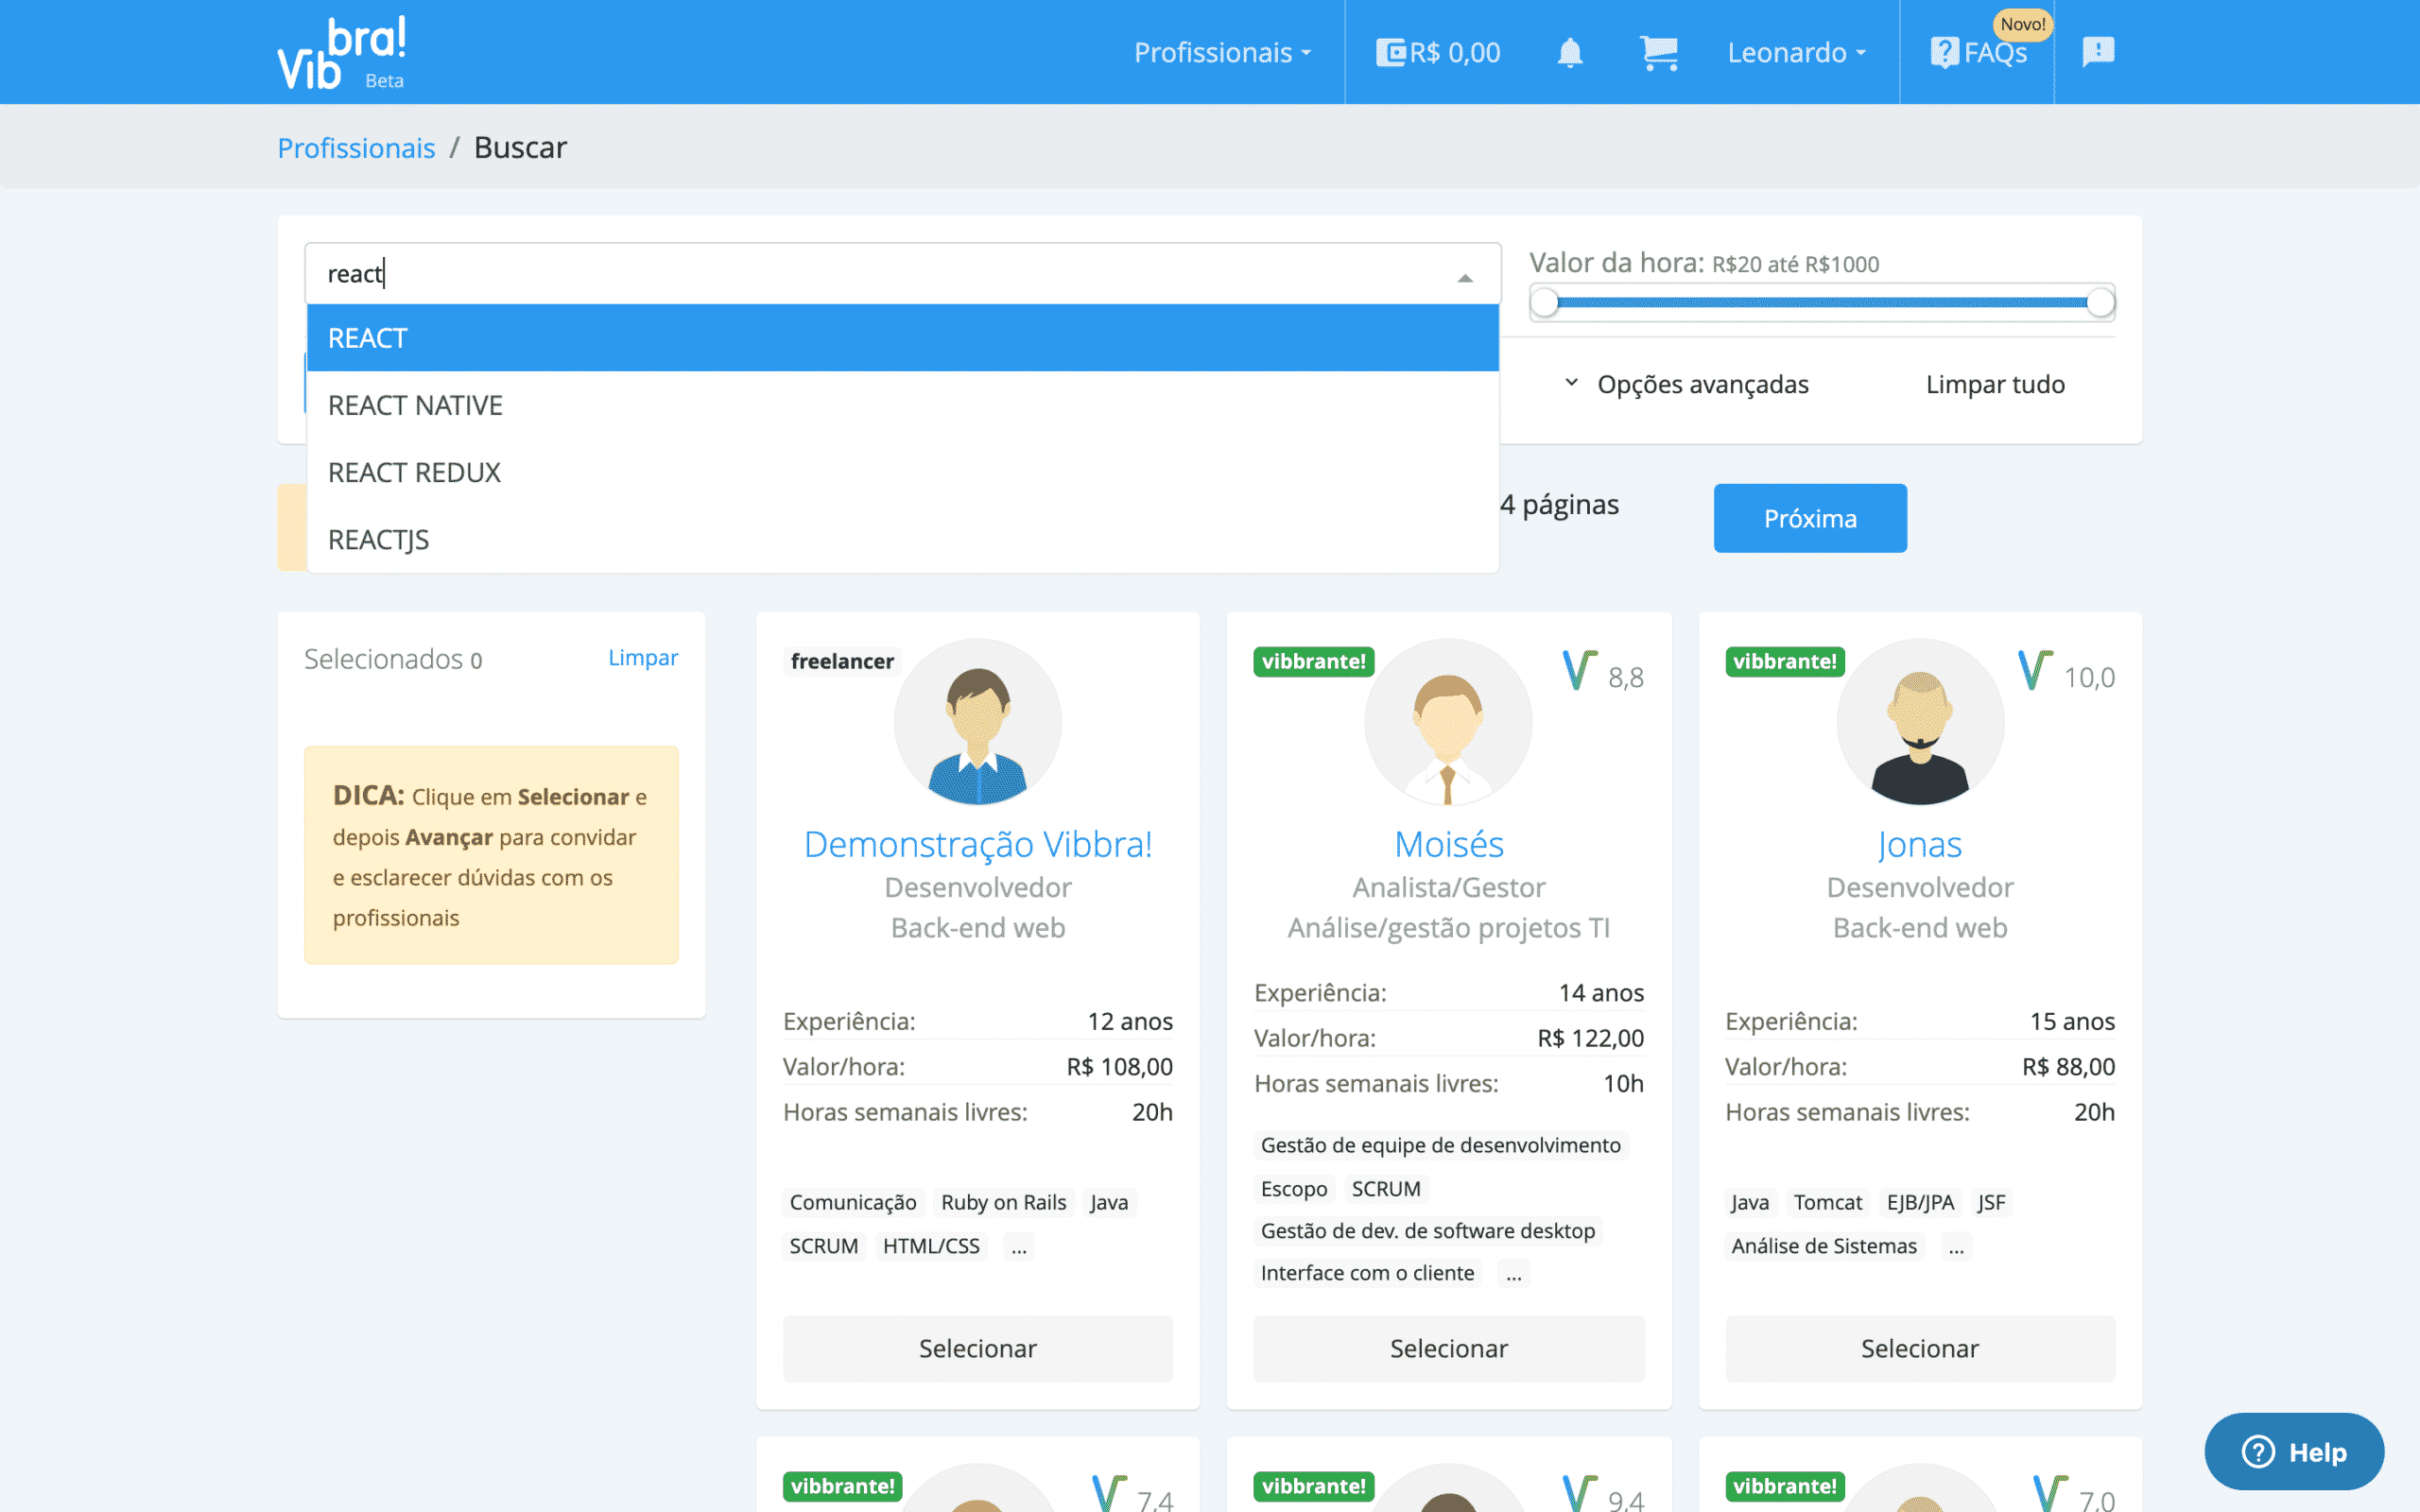Click Interface com o cliente tag

coord(1367,1273)
